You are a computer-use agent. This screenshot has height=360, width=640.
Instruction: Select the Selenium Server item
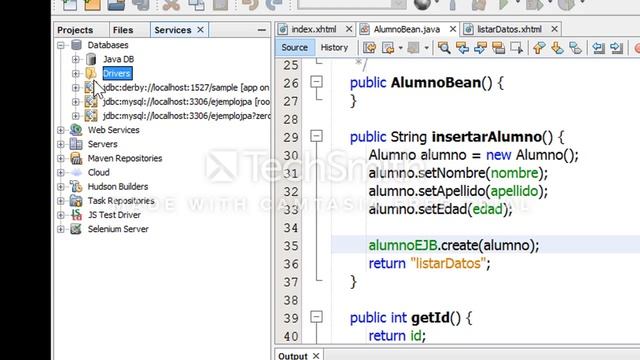pyautogui.click(x=118, y=229)
